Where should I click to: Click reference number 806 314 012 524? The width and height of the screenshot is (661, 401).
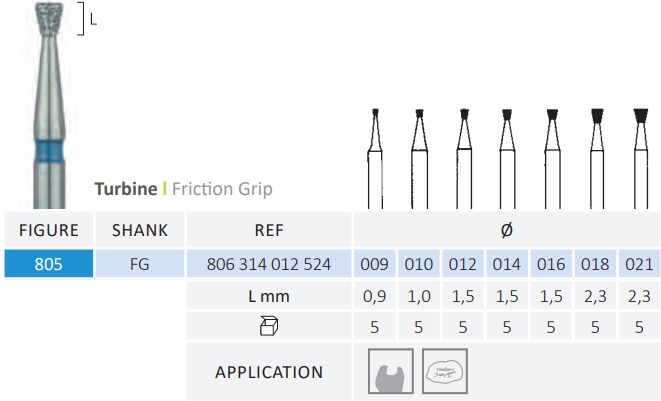[269, 264]
